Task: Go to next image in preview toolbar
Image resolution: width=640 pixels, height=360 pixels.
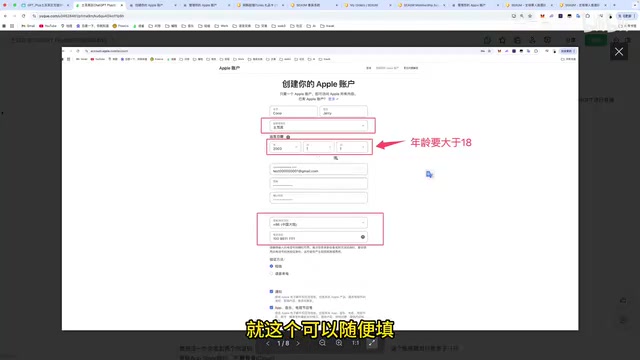Action: [x=298, y=343]
